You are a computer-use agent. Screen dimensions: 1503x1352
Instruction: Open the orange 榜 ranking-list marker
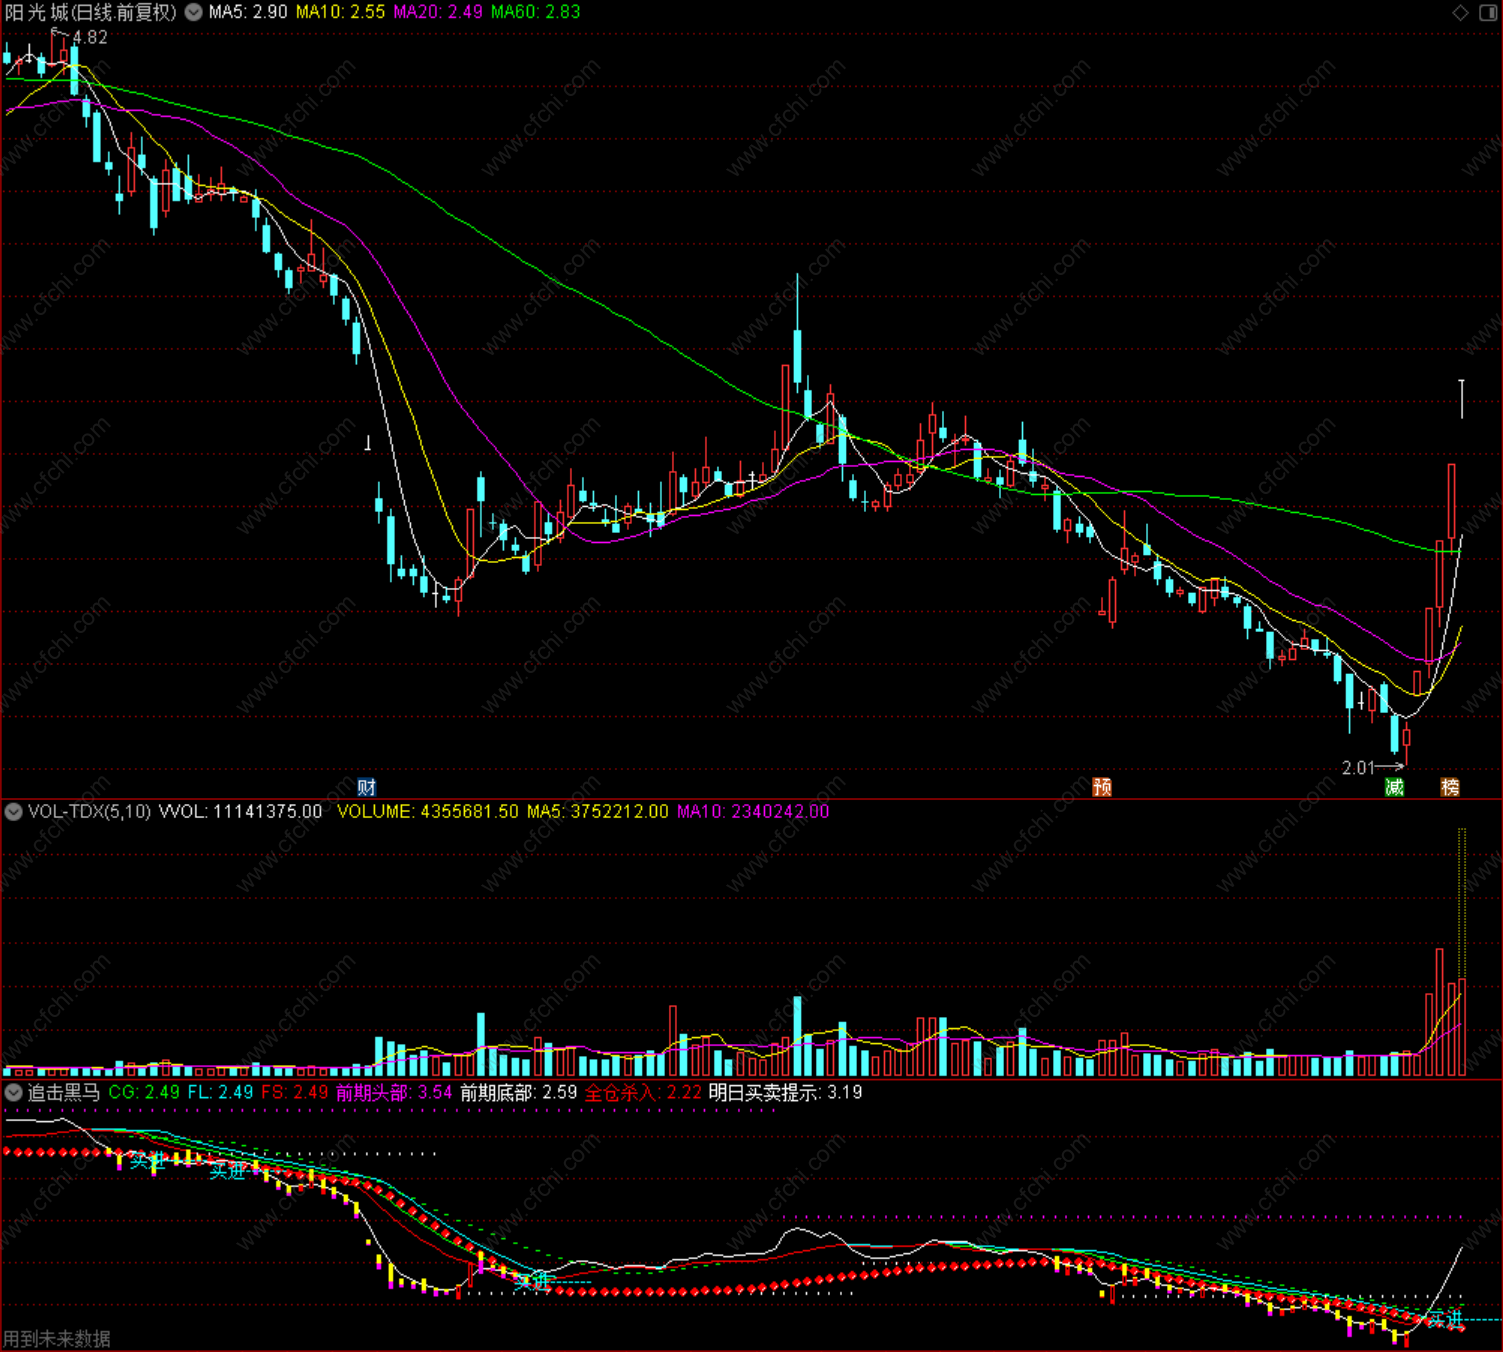click(x=1450, y=787)
